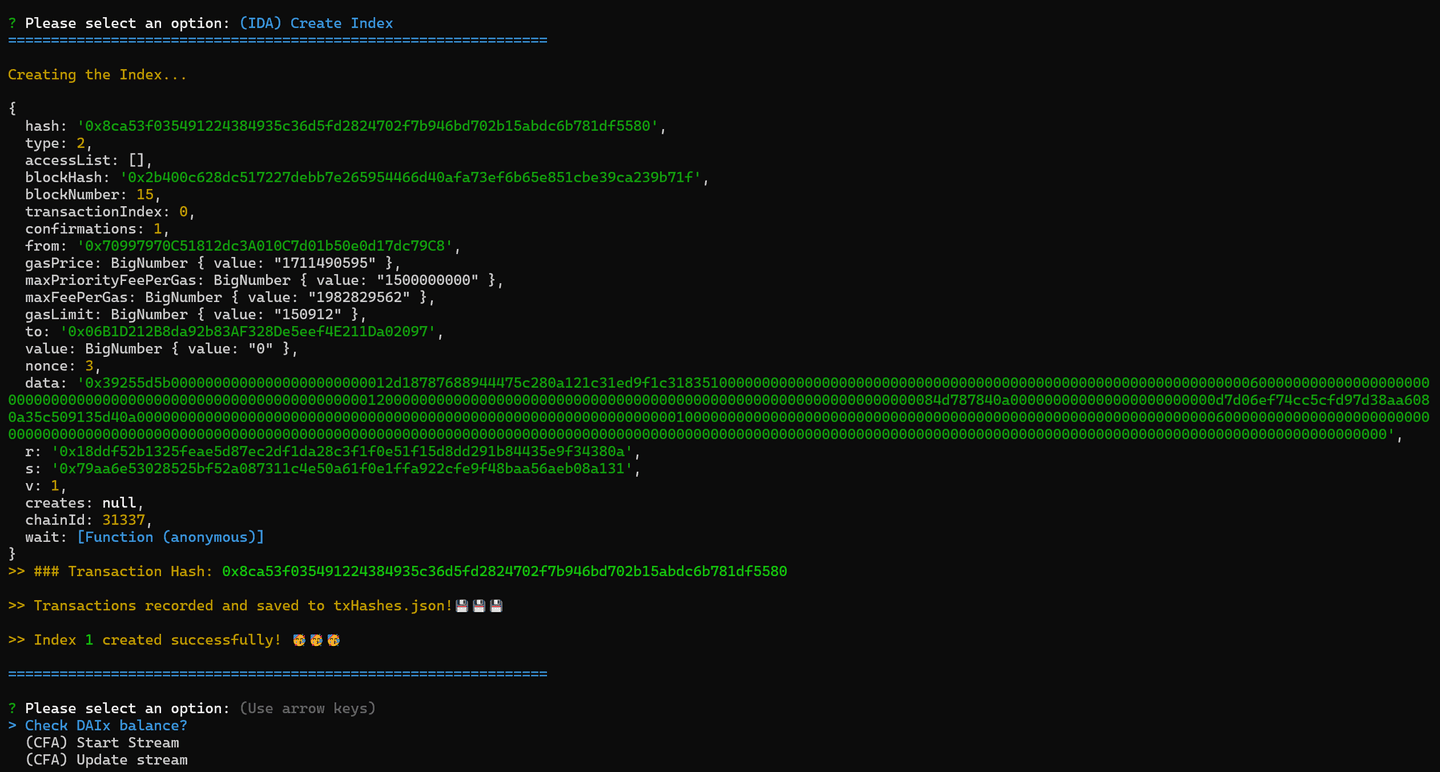The width and height of the screenshot is (1440, 772).
Task: Click the 'creates: null' line
Action: 85,503
